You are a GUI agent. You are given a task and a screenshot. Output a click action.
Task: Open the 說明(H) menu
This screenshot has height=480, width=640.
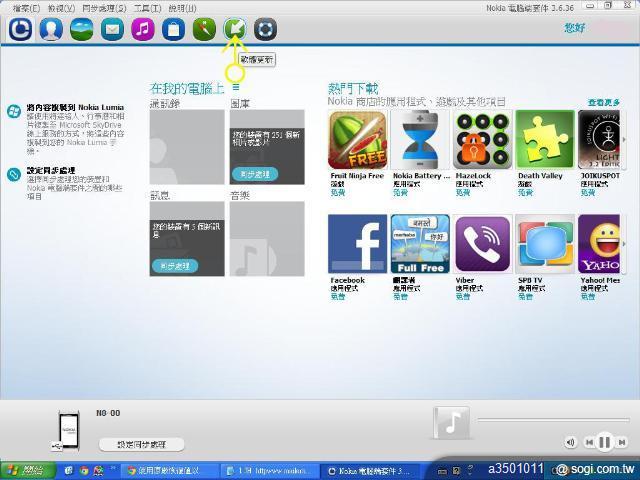tap(182, 8)
